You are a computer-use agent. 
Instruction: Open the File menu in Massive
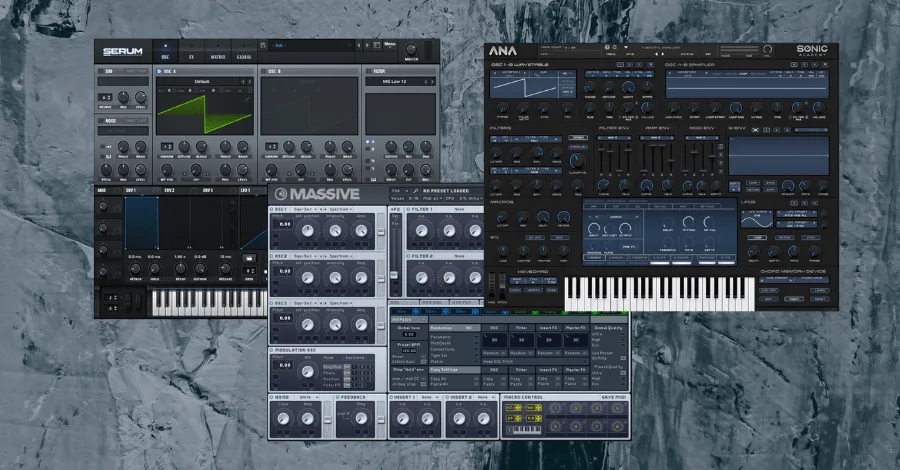(x=397, y=191)
